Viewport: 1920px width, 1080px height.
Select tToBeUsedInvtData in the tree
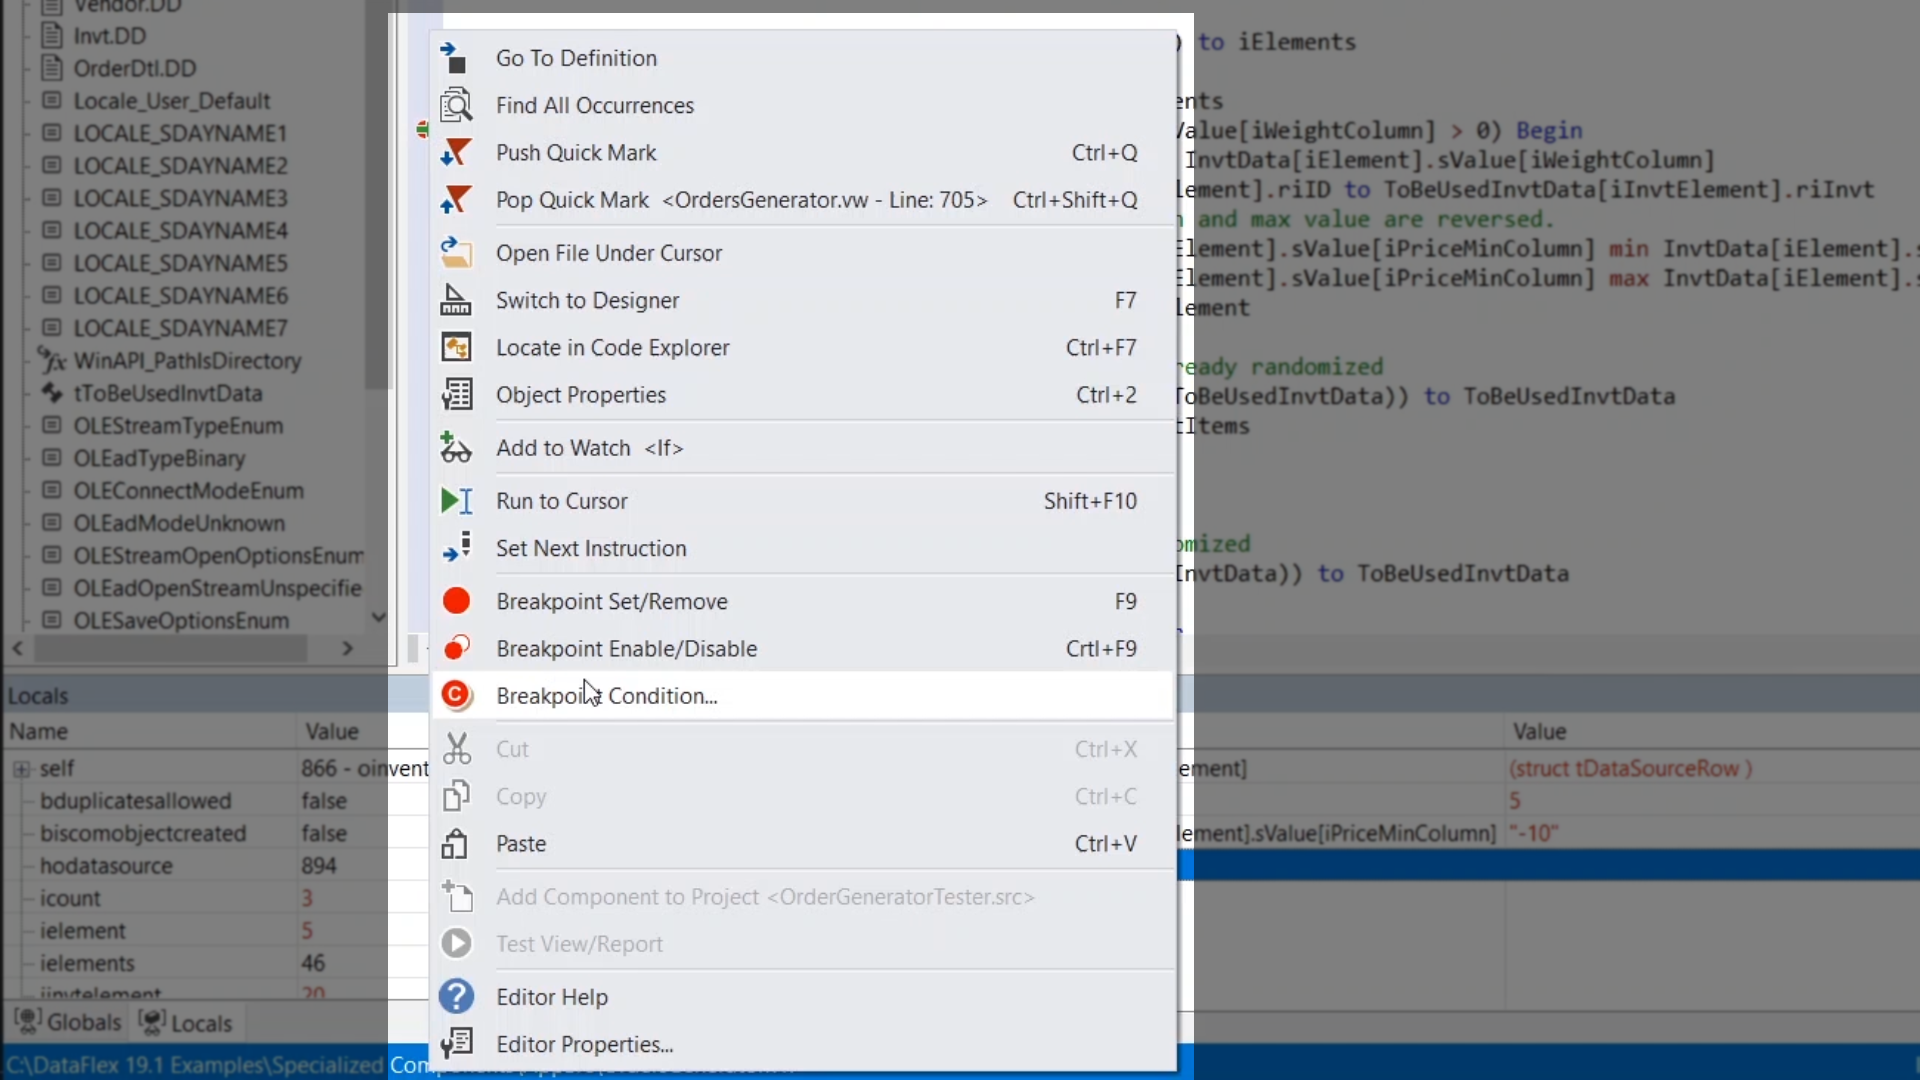point(167,393)
